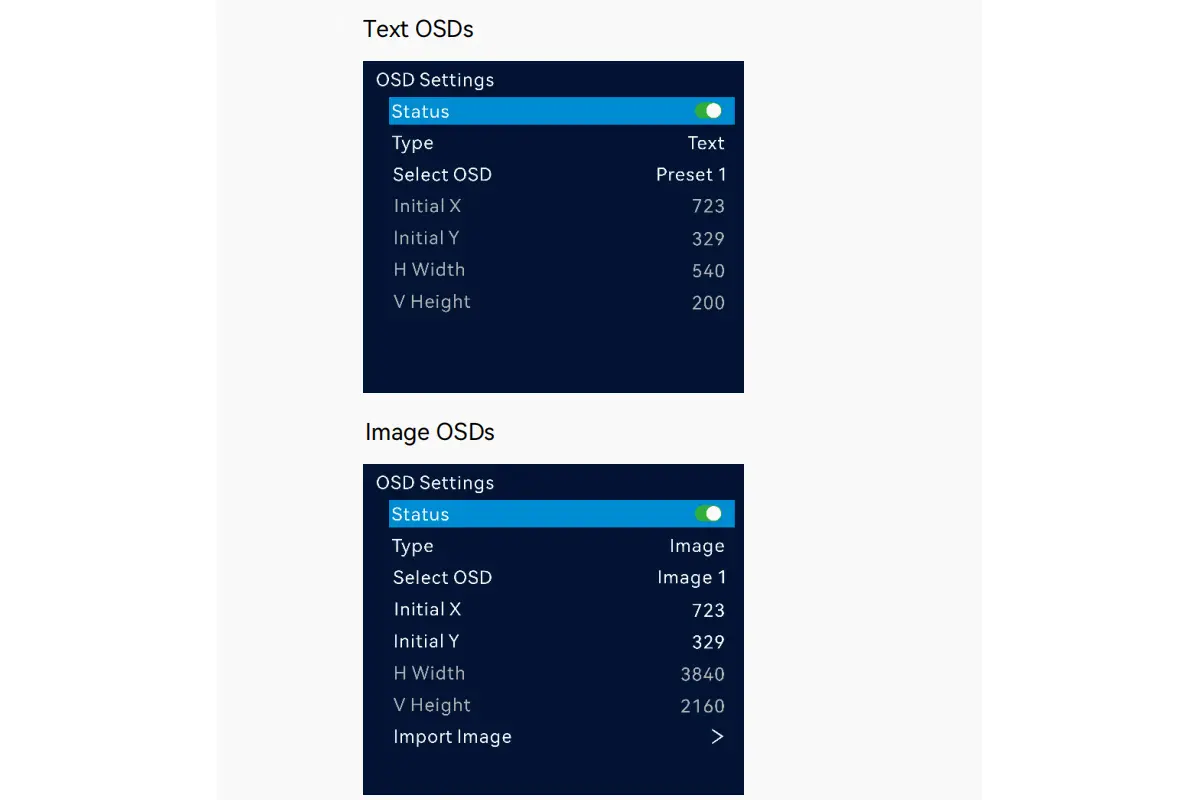Viewport: 1200px width, 800px height.
Task: Select the Import Image menu entry
Action: coord(452,737)
